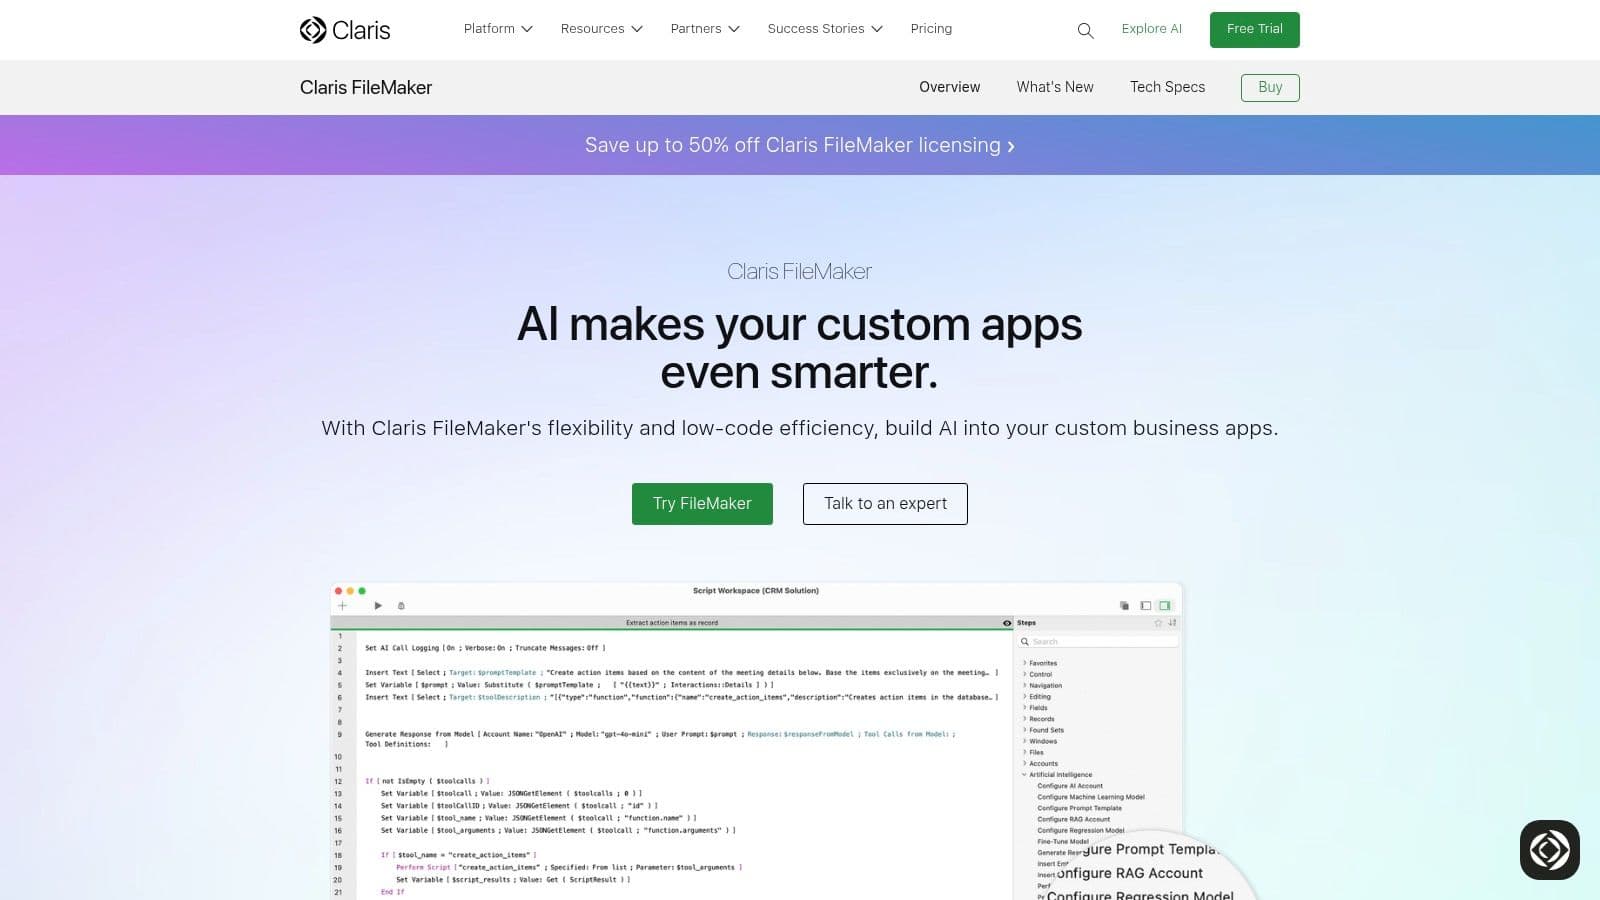Click the Set AI Call Logging script line

[x=485, y=648]
